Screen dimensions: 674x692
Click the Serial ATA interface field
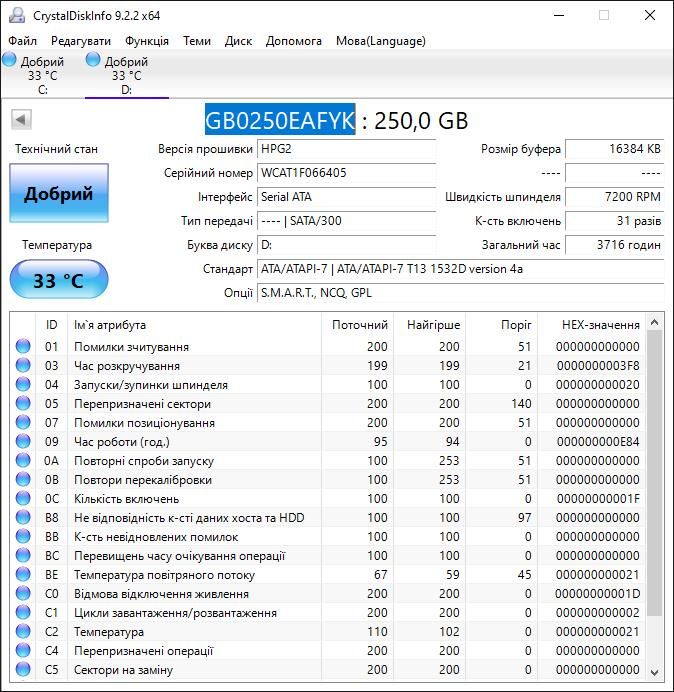(346, 197)
